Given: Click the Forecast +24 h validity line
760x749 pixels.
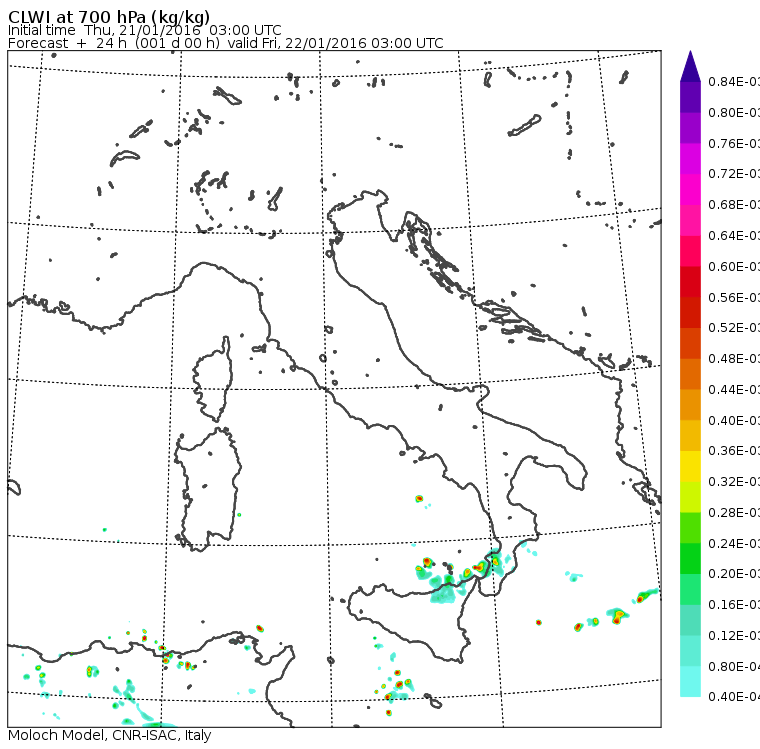Looking at the screenshot, I should 225,44.
